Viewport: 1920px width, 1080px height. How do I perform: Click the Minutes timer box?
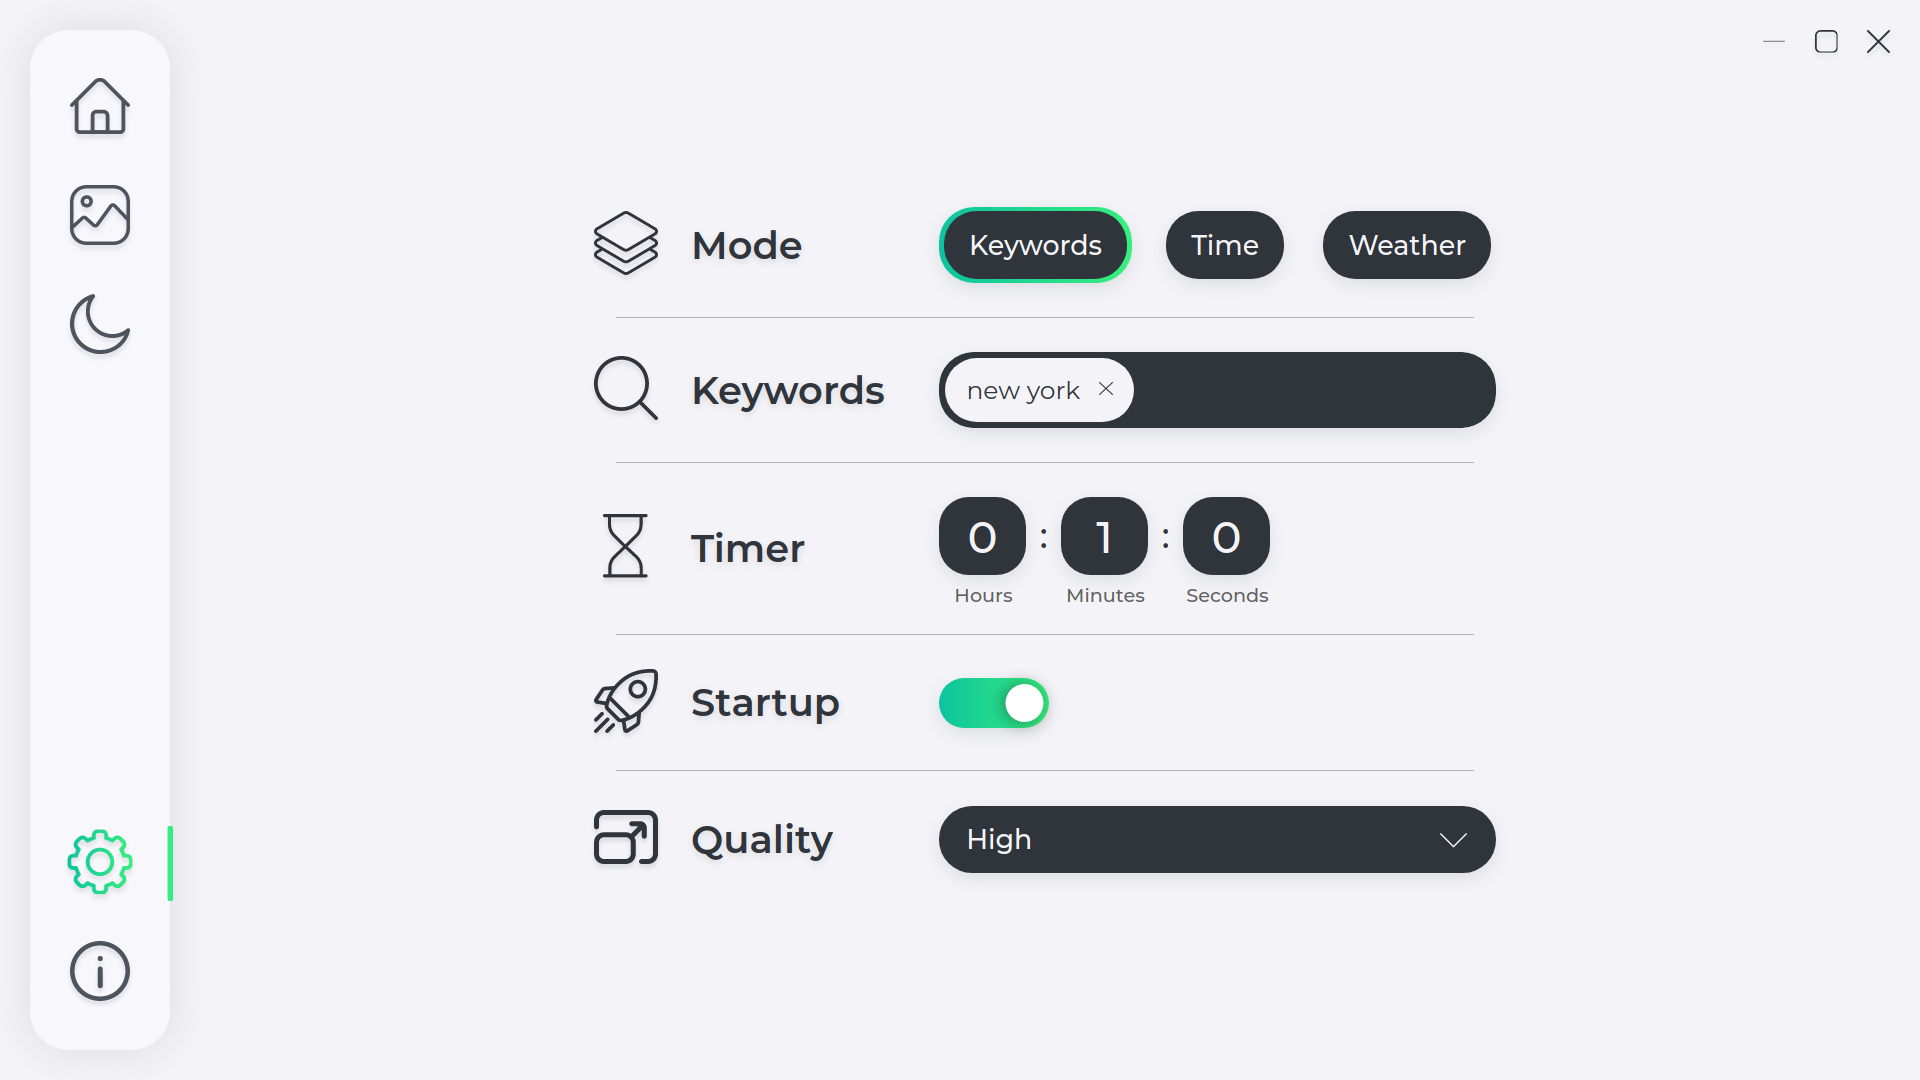pos(1104,537)
